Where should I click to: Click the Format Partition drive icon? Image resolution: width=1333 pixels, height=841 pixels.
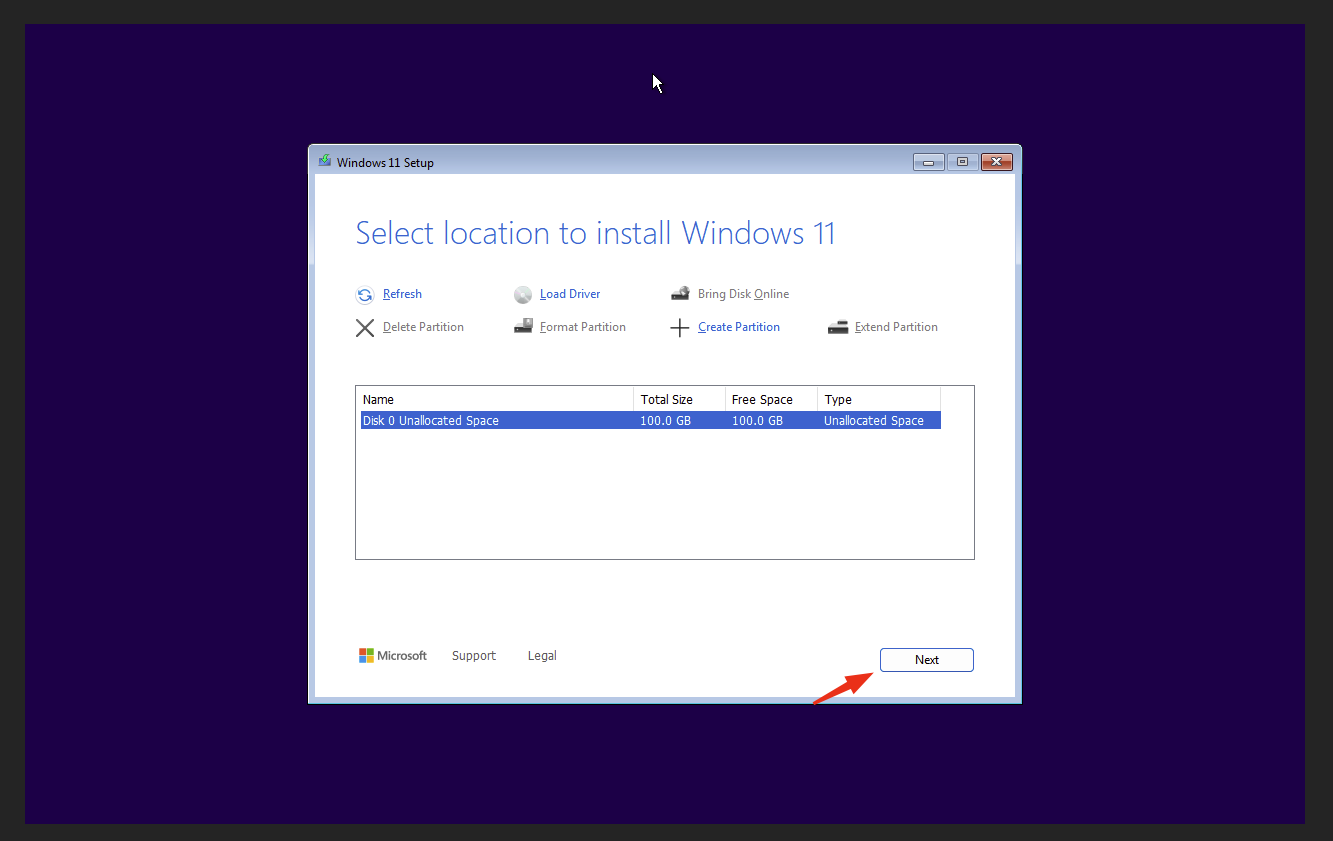click(523, 327)
